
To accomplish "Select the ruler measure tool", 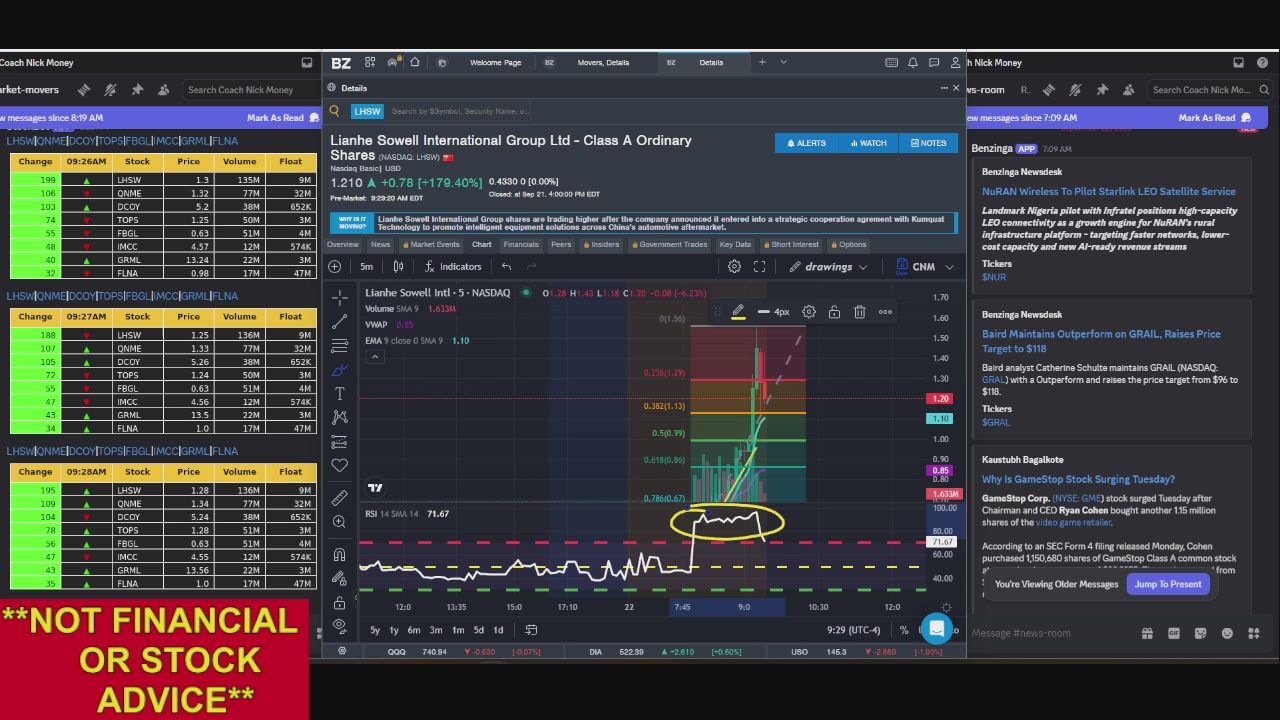I will pyautogui.click(x=340, y=497).
